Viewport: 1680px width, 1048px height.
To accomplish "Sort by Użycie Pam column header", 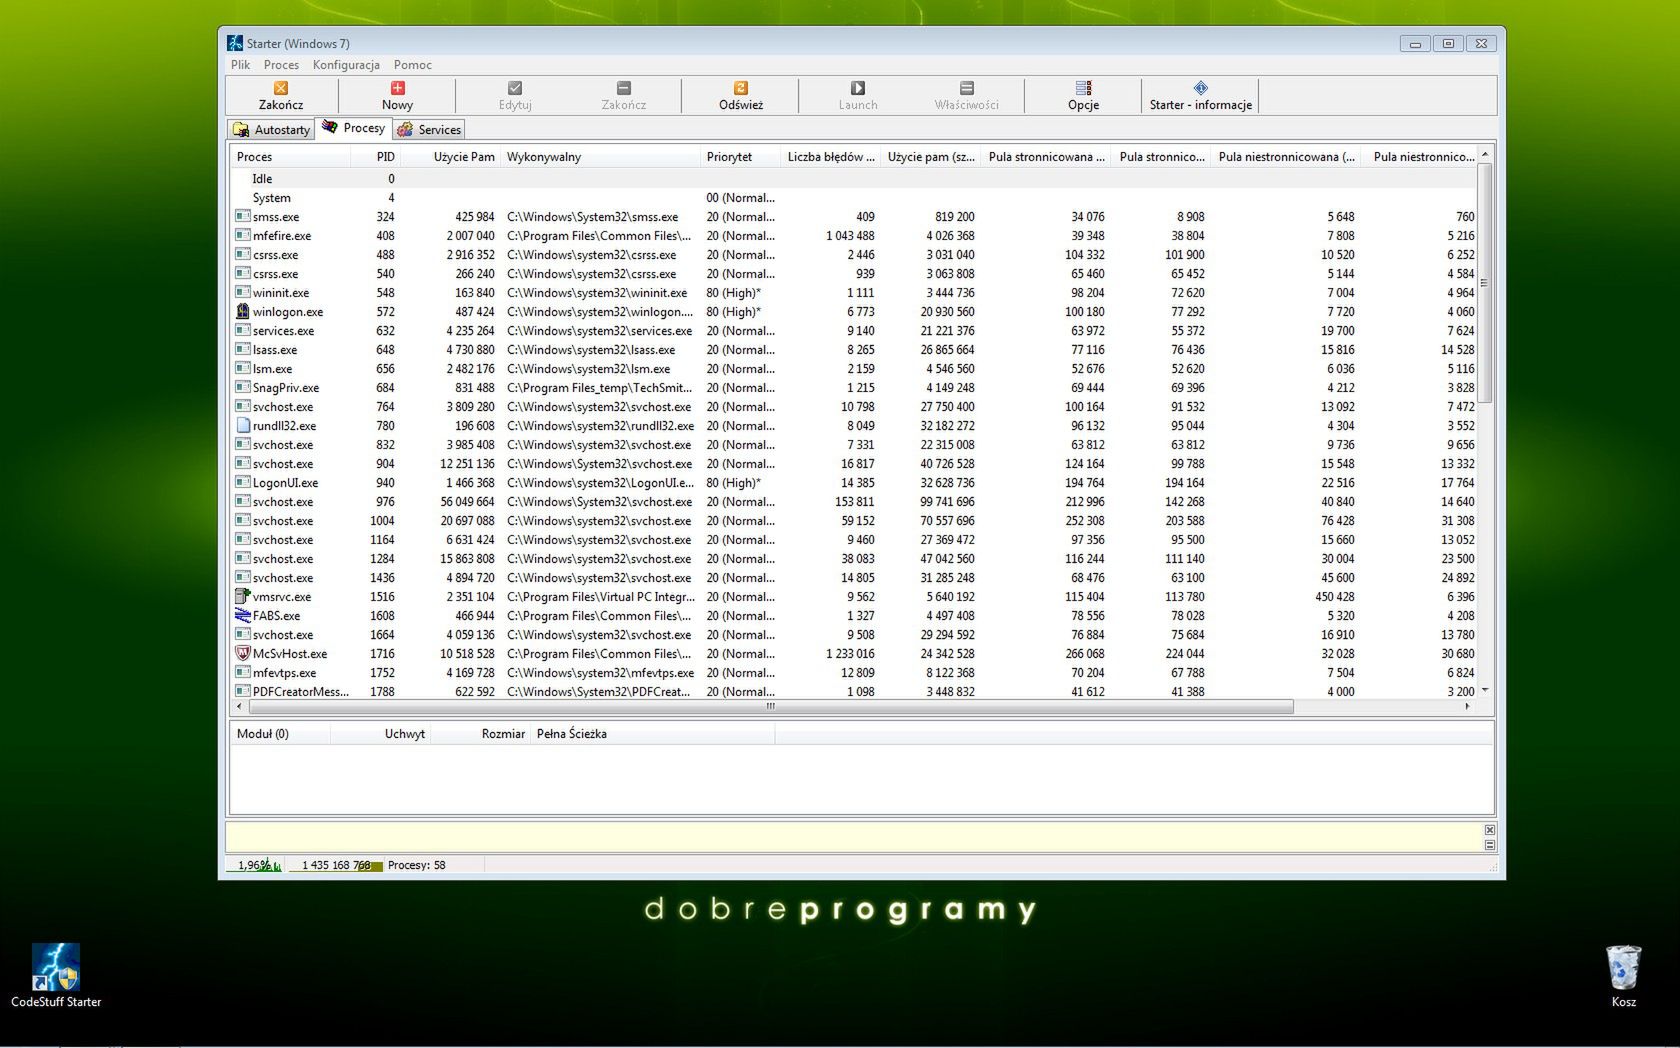I will pyautogui.click(x=450, y=157).
